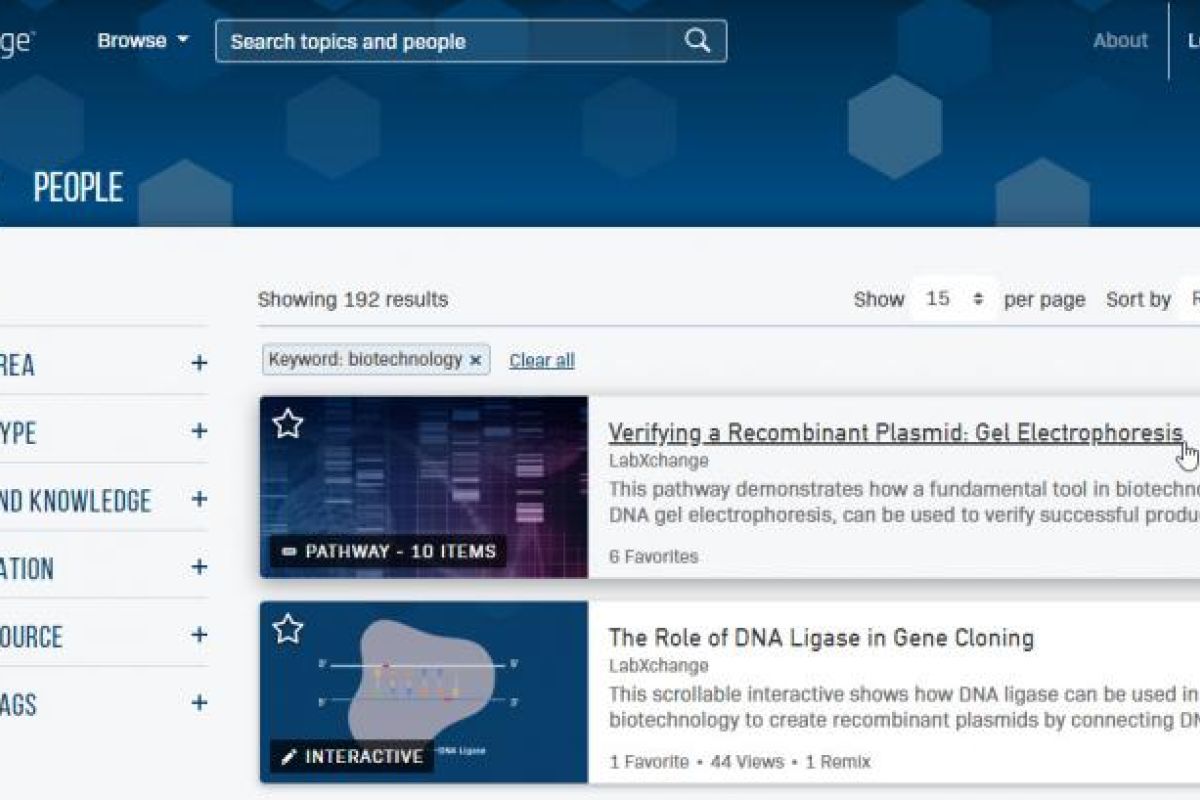
Task: Open the Browse dropdown menu
Action: (143, 41)
